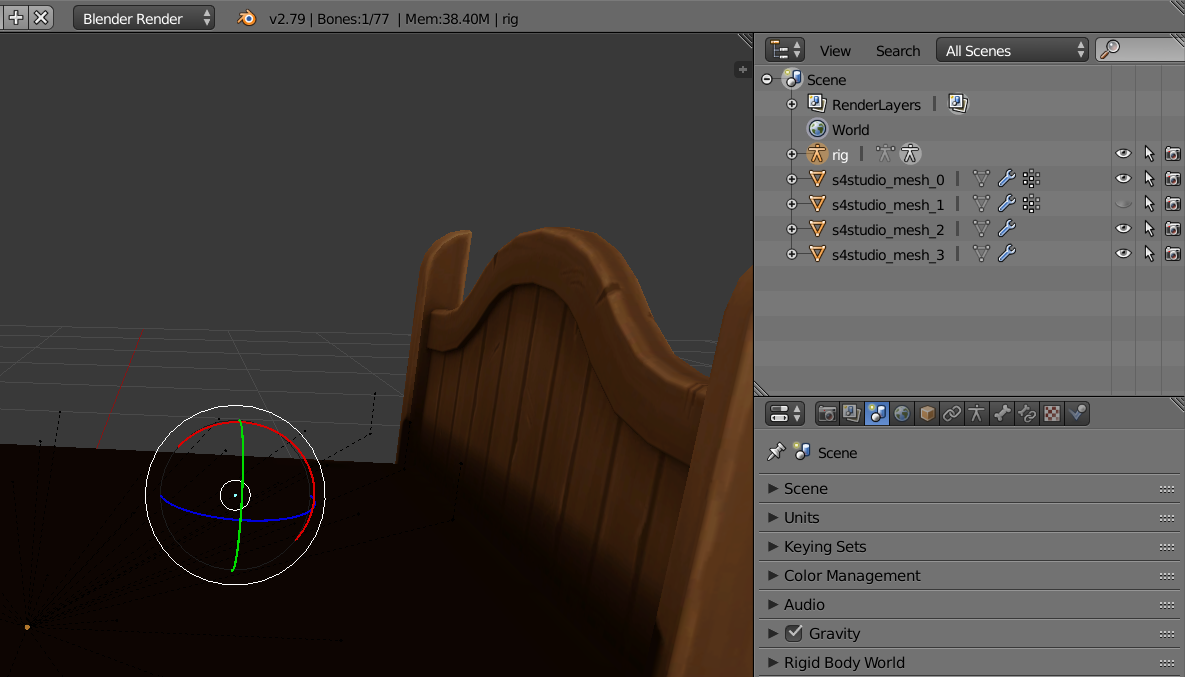1185x677 pixels.
Task: Click the render layer icon beside RenderLayers
Action: point(958,104)
